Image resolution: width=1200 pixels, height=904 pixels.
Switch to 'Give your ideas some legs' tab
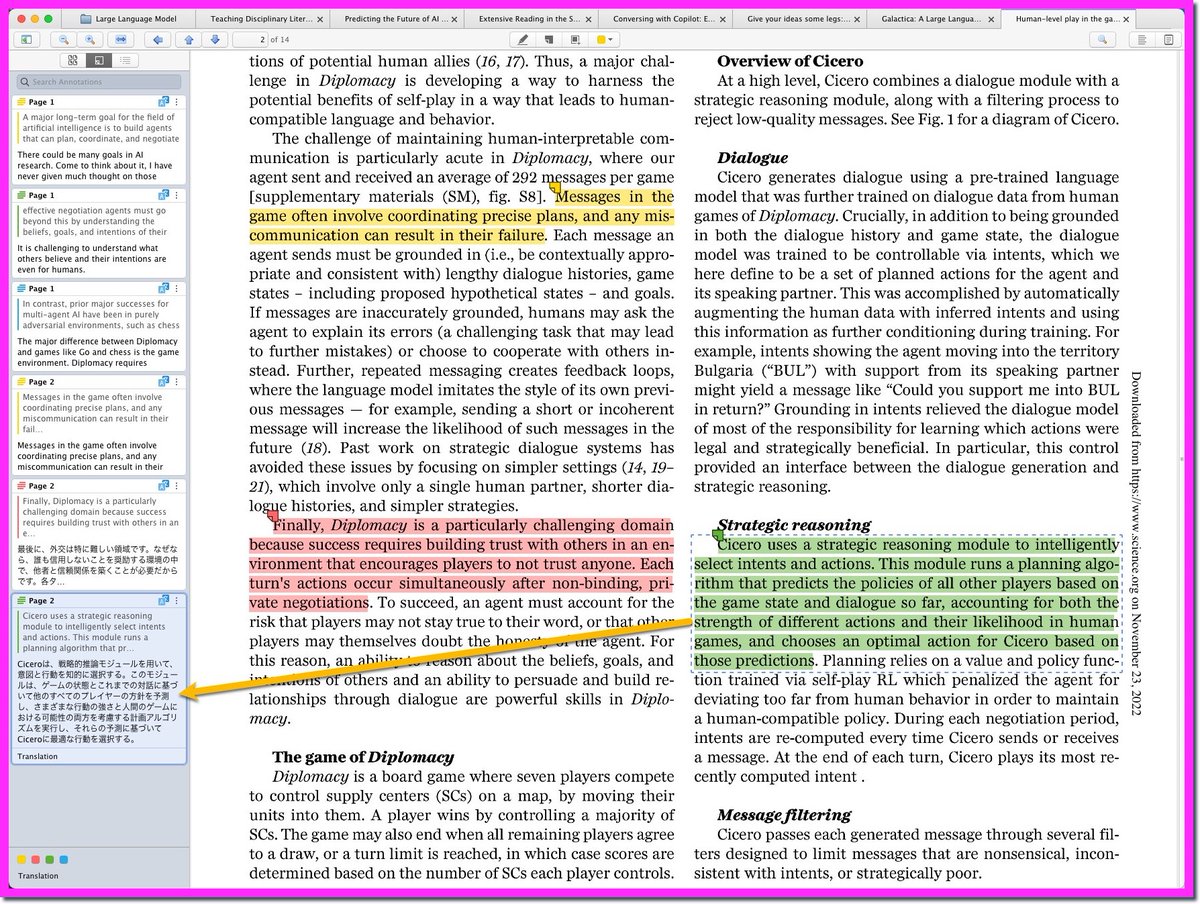802,18
